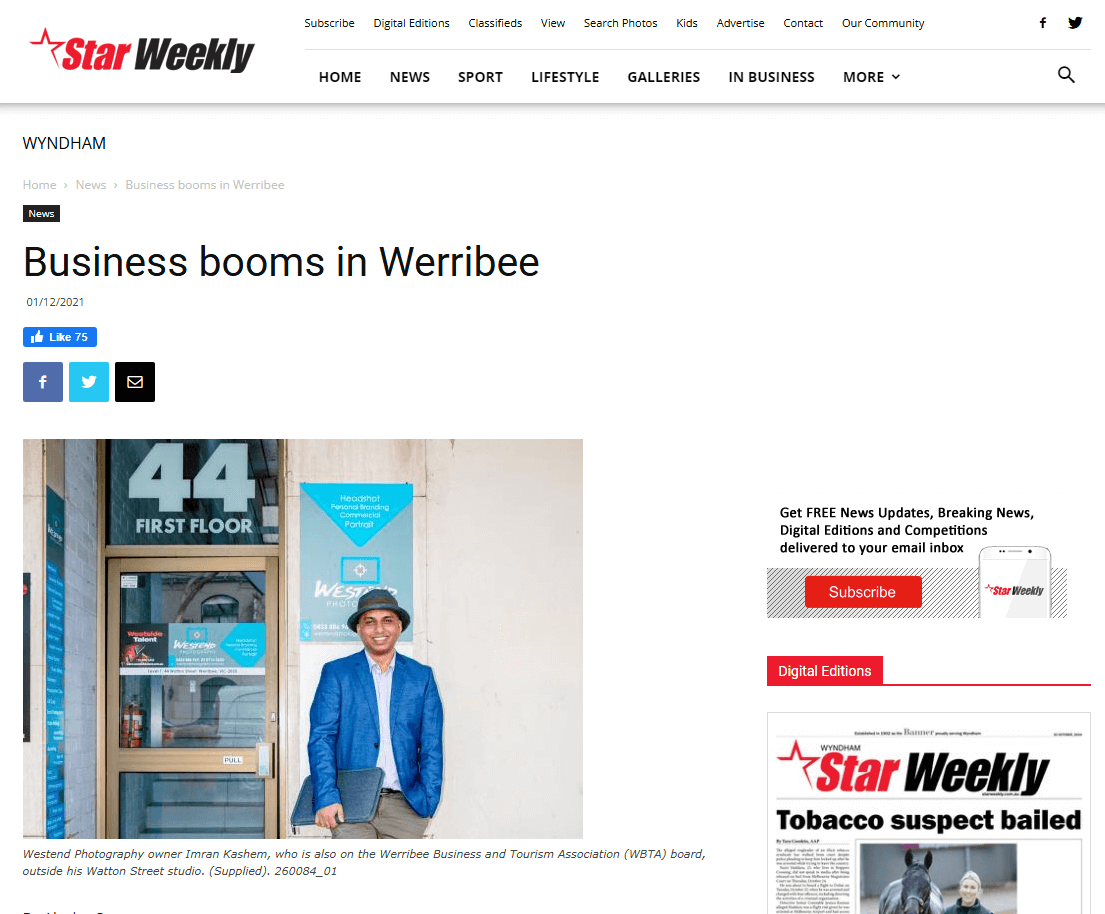Follow the Home breadcrumb link

39,185
